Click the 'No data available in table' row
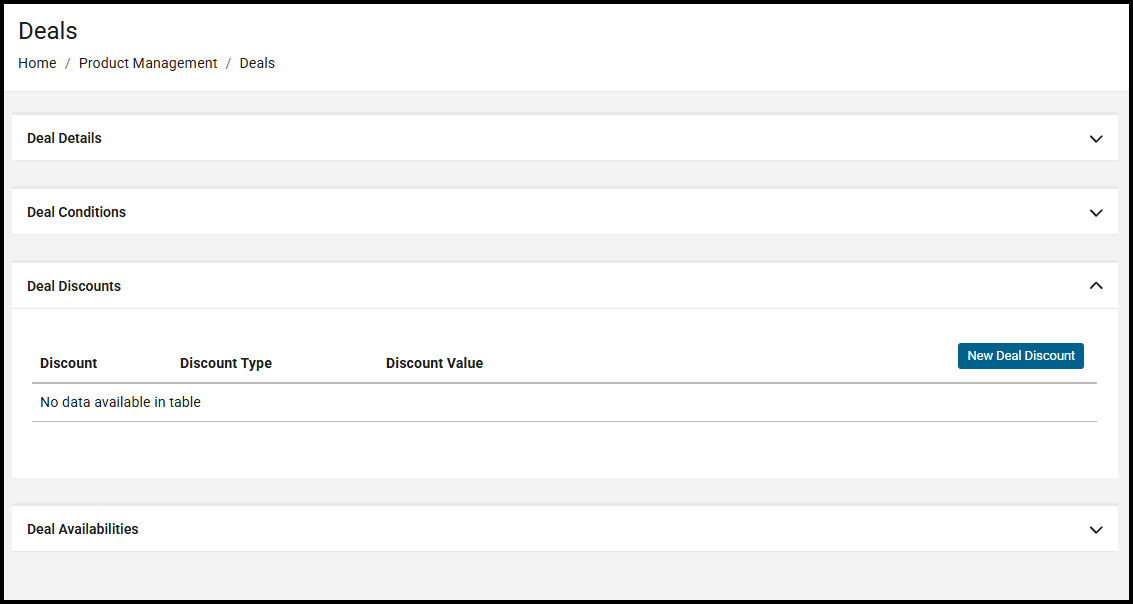This screenshot has height=604, width=1133. (x=120, y=402)
